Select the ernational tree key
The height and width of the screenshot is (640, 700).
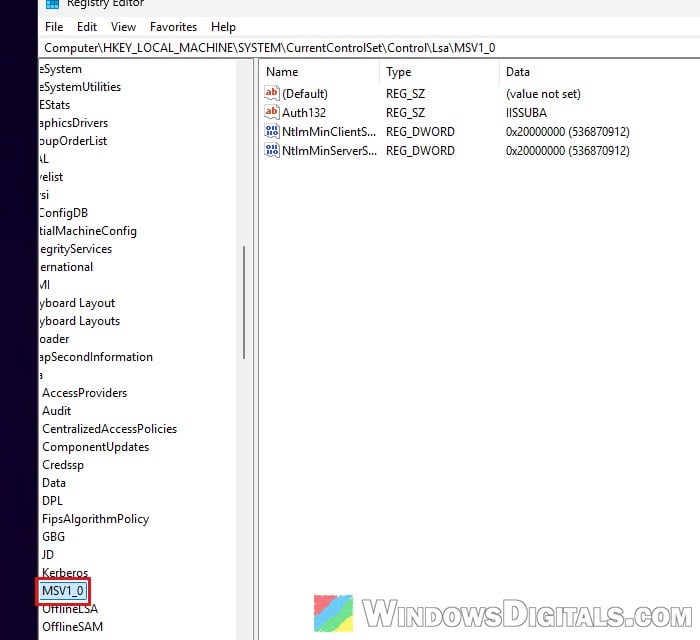66,267
